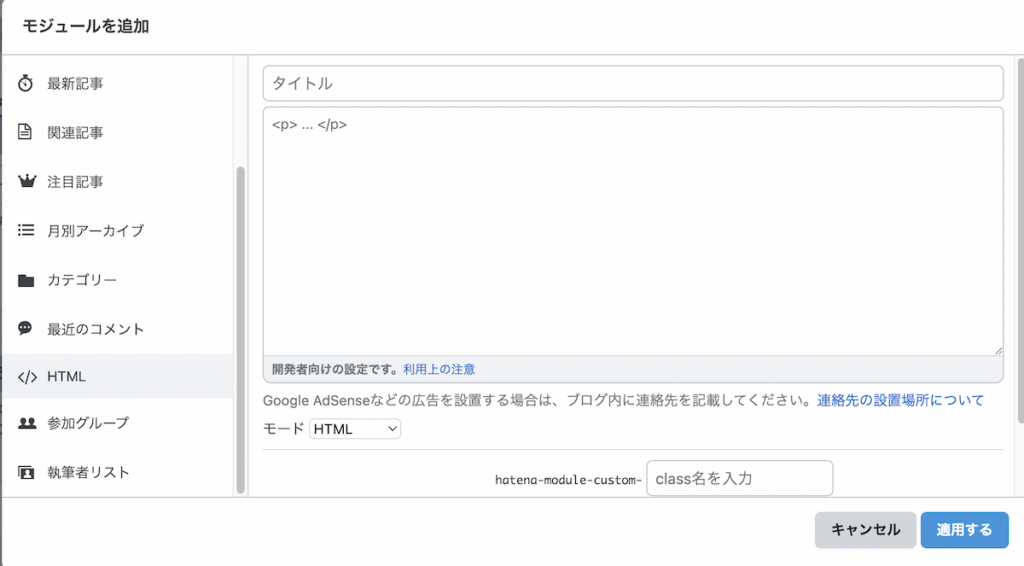
Task: Select the 執筆者リスト module
Action: [x=118, y=472]
